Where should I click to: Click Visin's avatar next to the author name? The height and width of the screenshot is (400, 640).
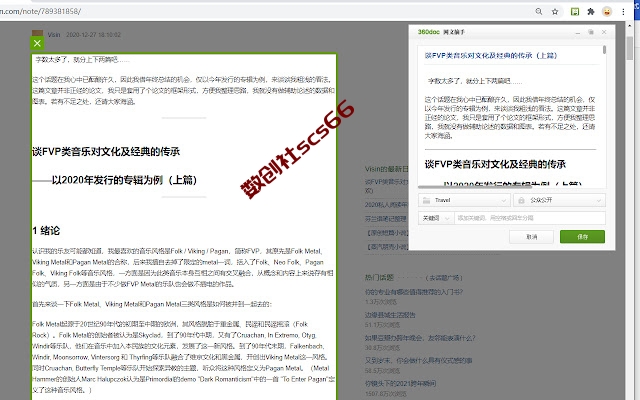tap(37, 33)
